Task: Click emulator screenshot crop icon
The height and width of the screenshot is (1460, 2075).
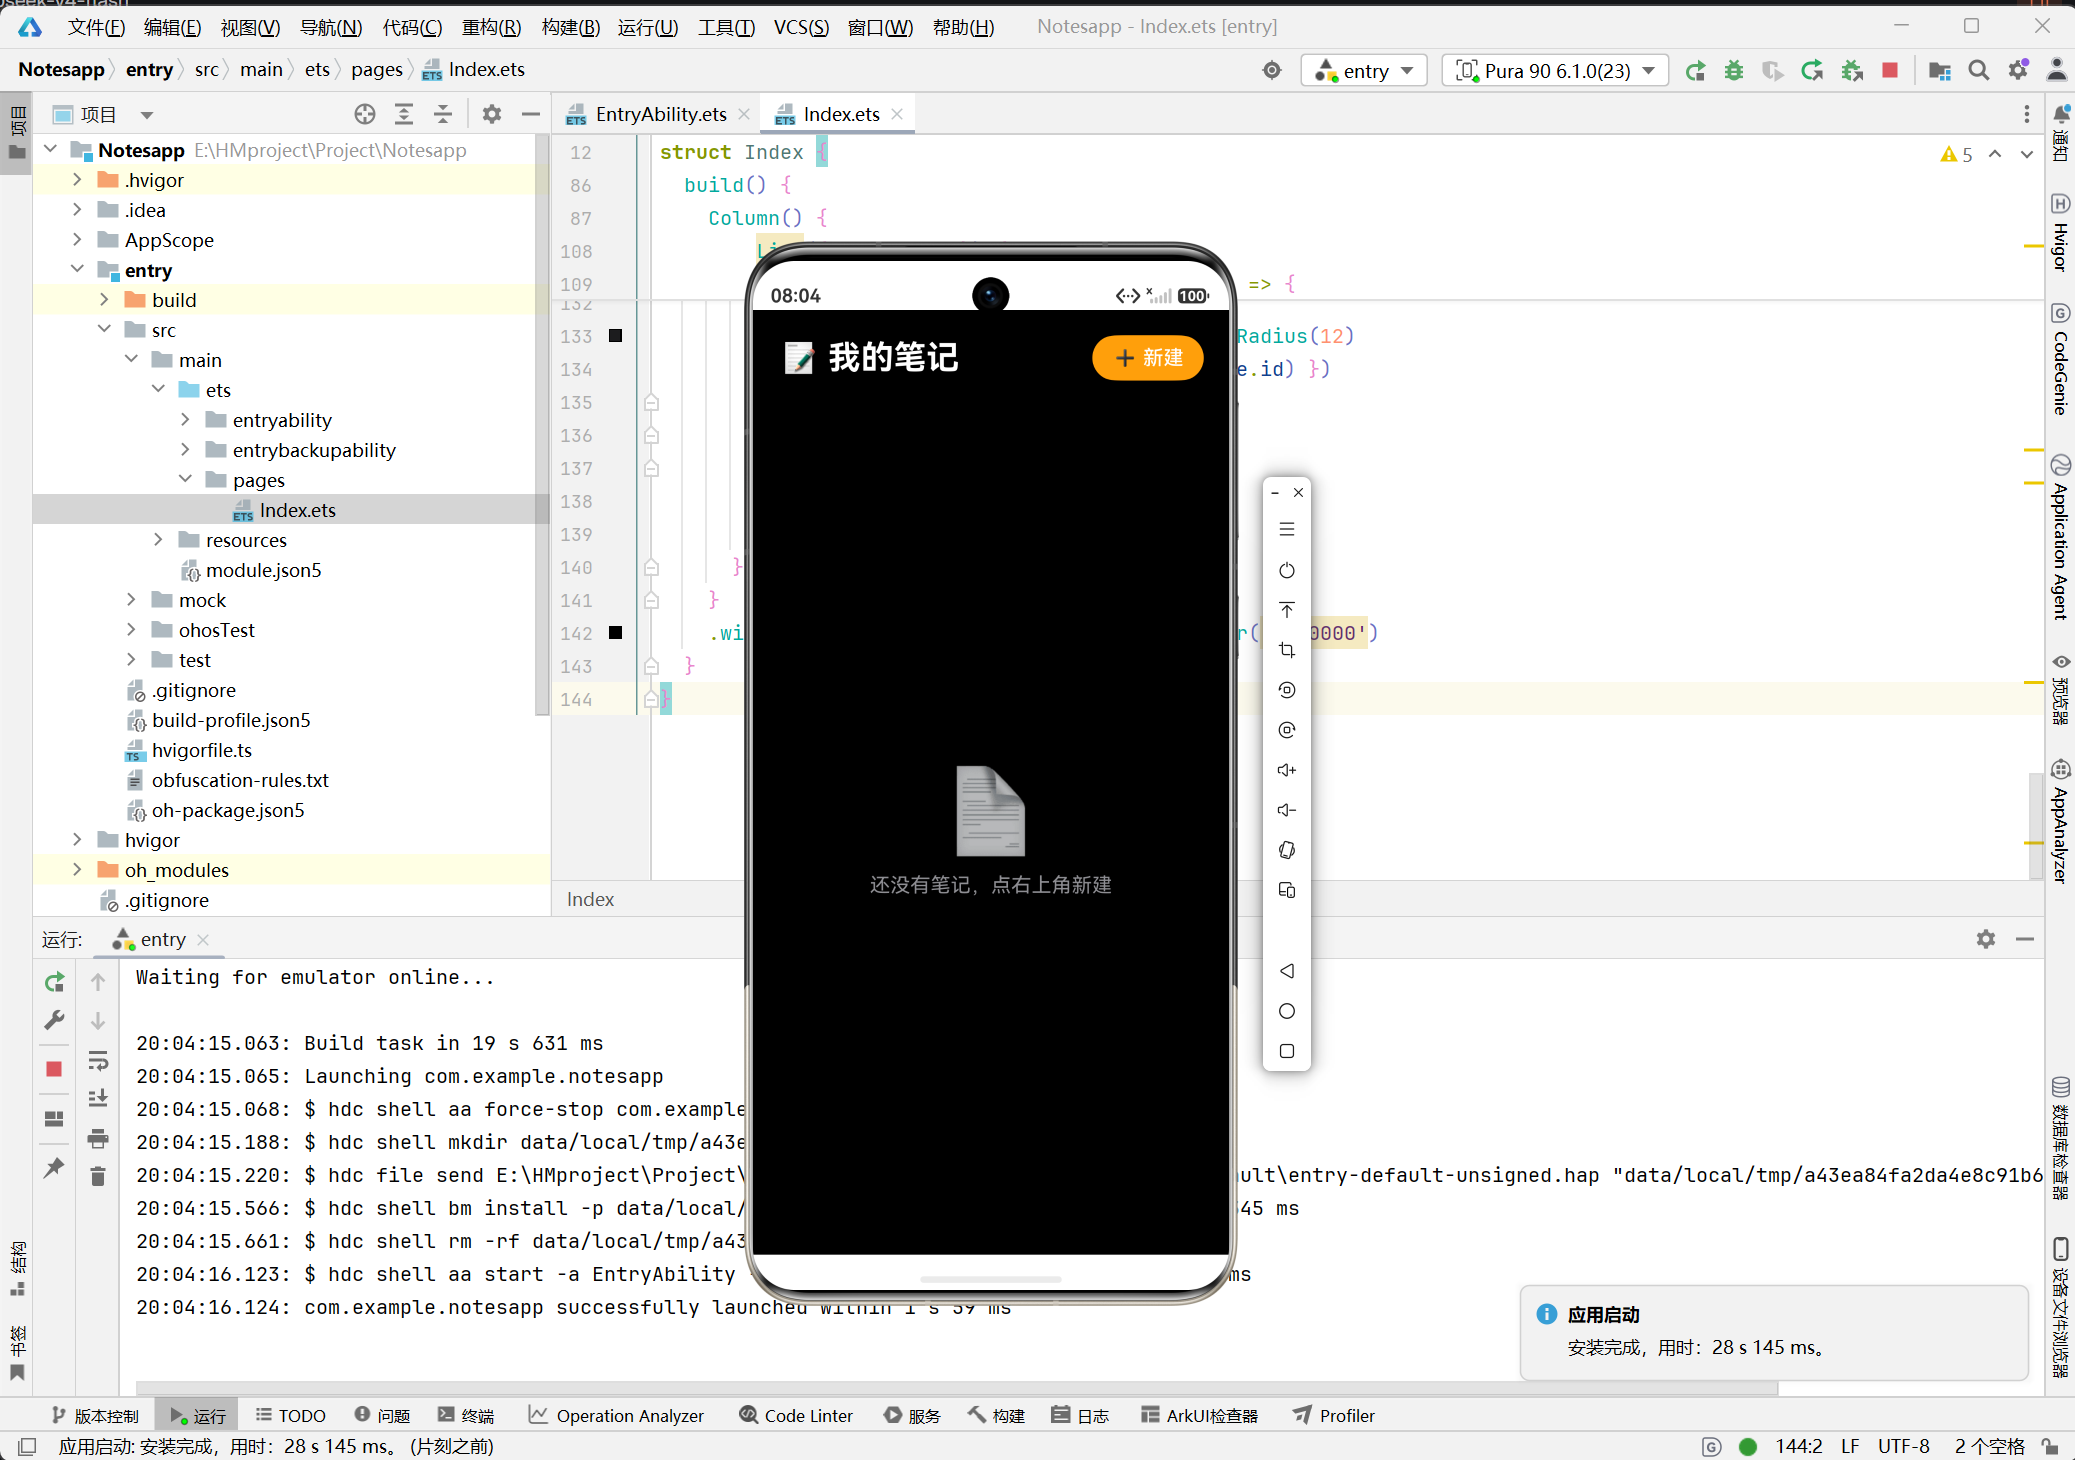Action: pyautogui.click(x=1287, y=650)
